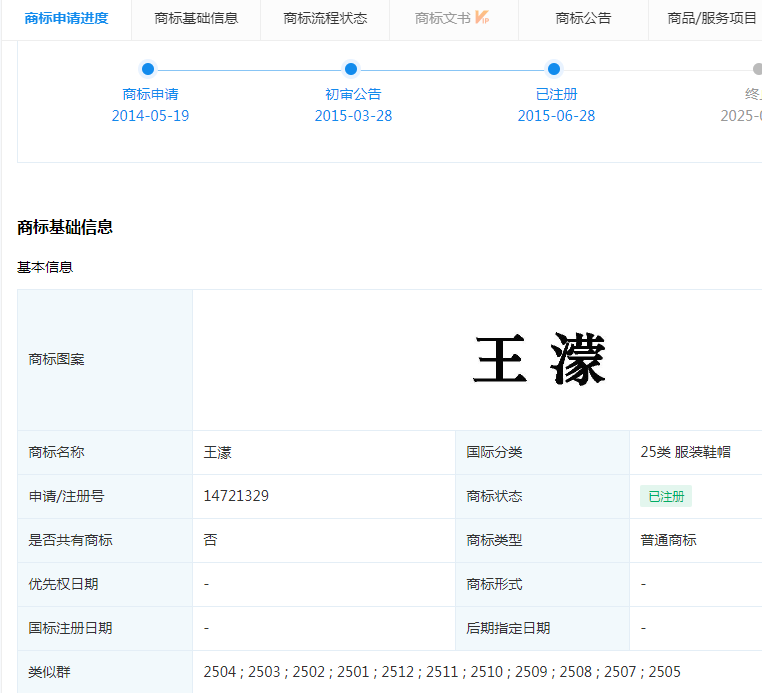Click the 申请/注册号 label

(67, 496)
